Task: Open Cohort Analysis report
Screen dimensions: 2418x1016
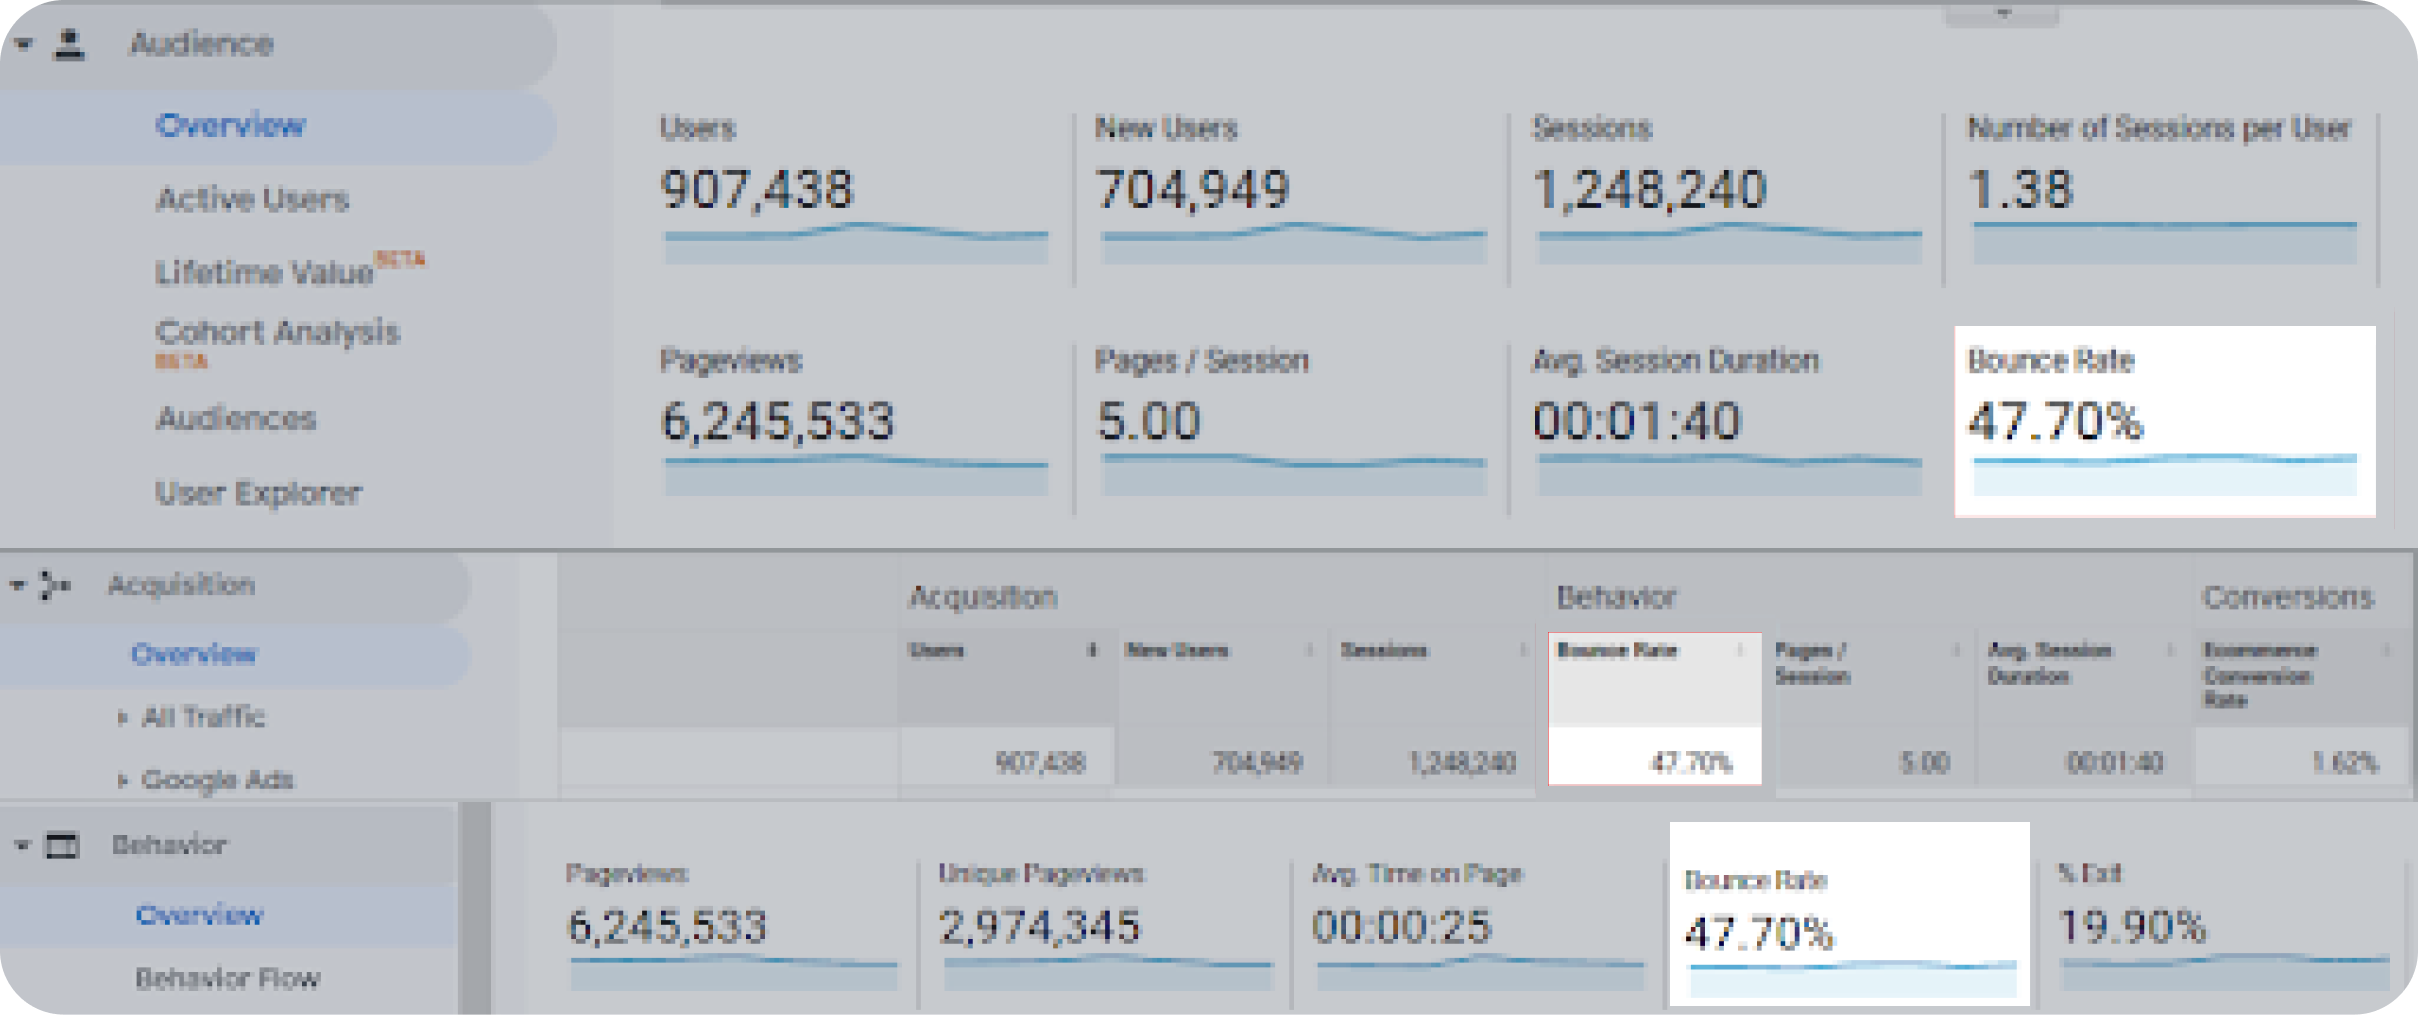Action: [277, 333]
